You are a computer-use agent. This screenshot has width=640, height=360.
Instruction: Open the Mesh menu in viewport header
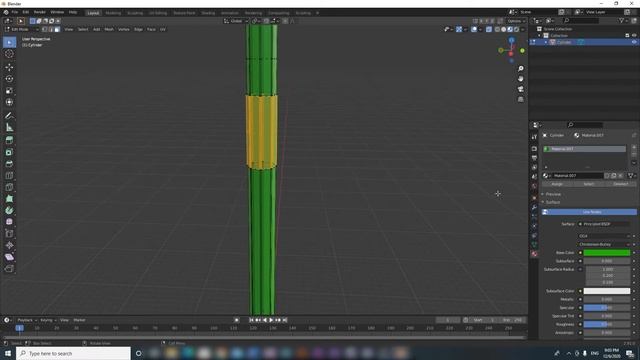(109, 29)
